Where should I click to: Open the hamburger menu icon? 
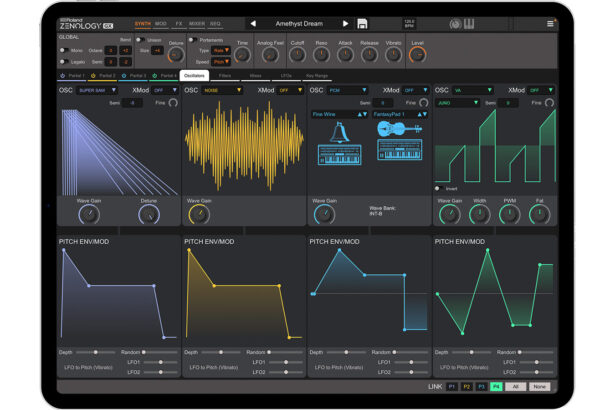[550, 24]
